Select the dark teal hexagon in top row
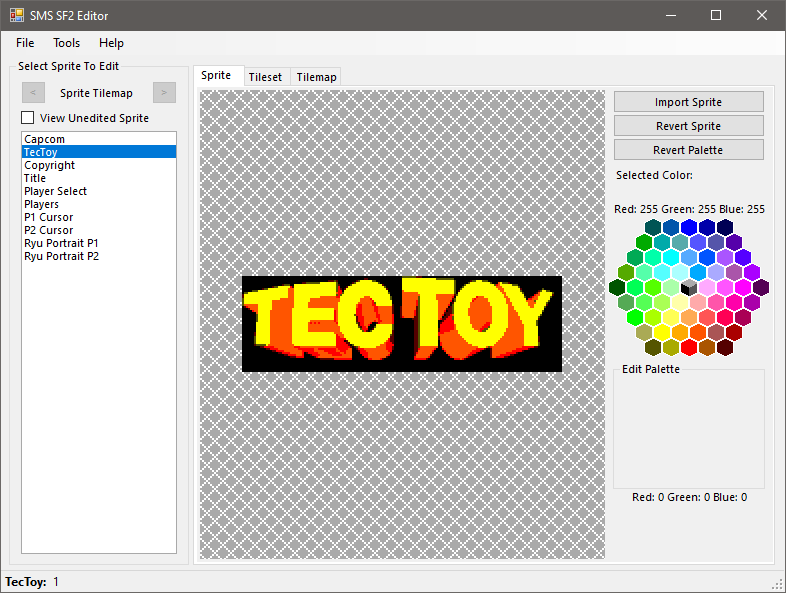The height and width of the screenshot is (593, 786). click(x=653, y=227)
